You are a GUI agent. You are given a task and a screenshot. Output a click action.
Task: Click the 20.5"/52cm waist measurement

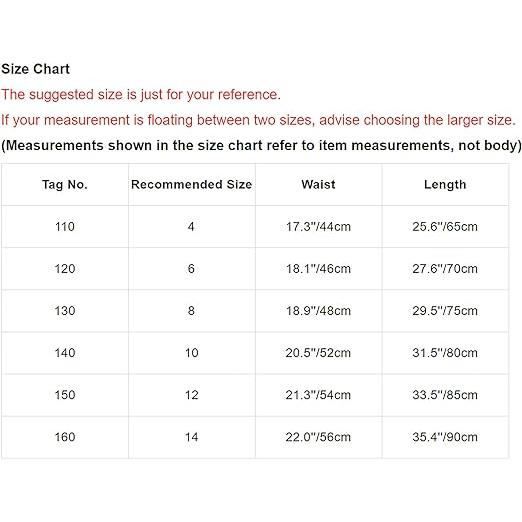tap(318, 353)
